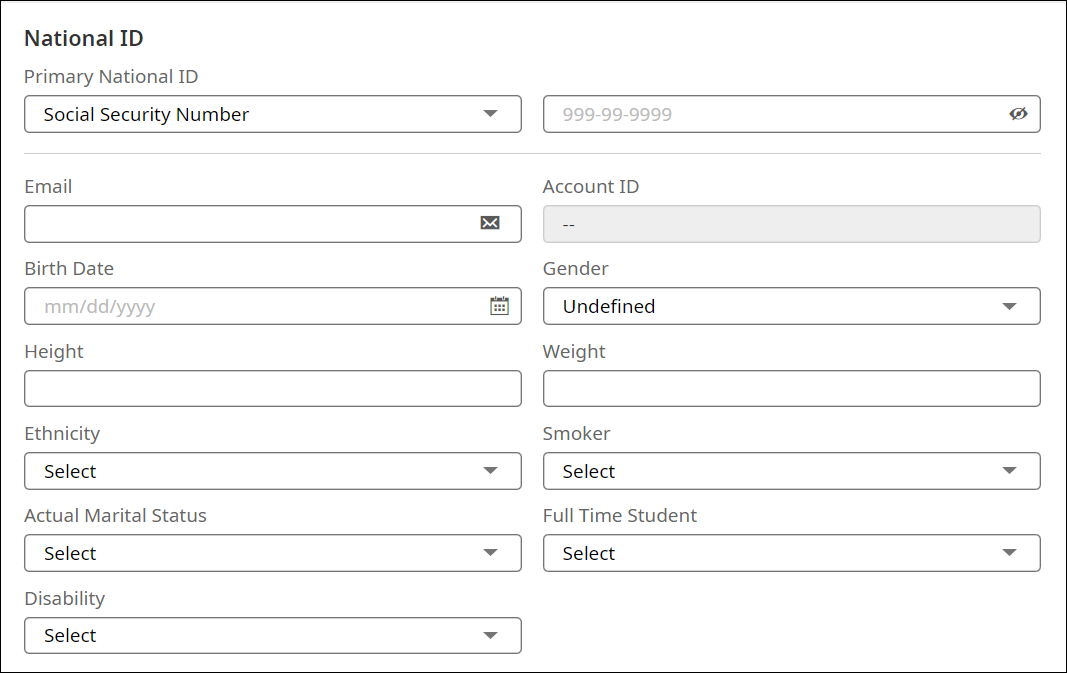The height and width of the screenshot is (673, 1067).
Task: Focus the Email text field
Action: [250, 224]
